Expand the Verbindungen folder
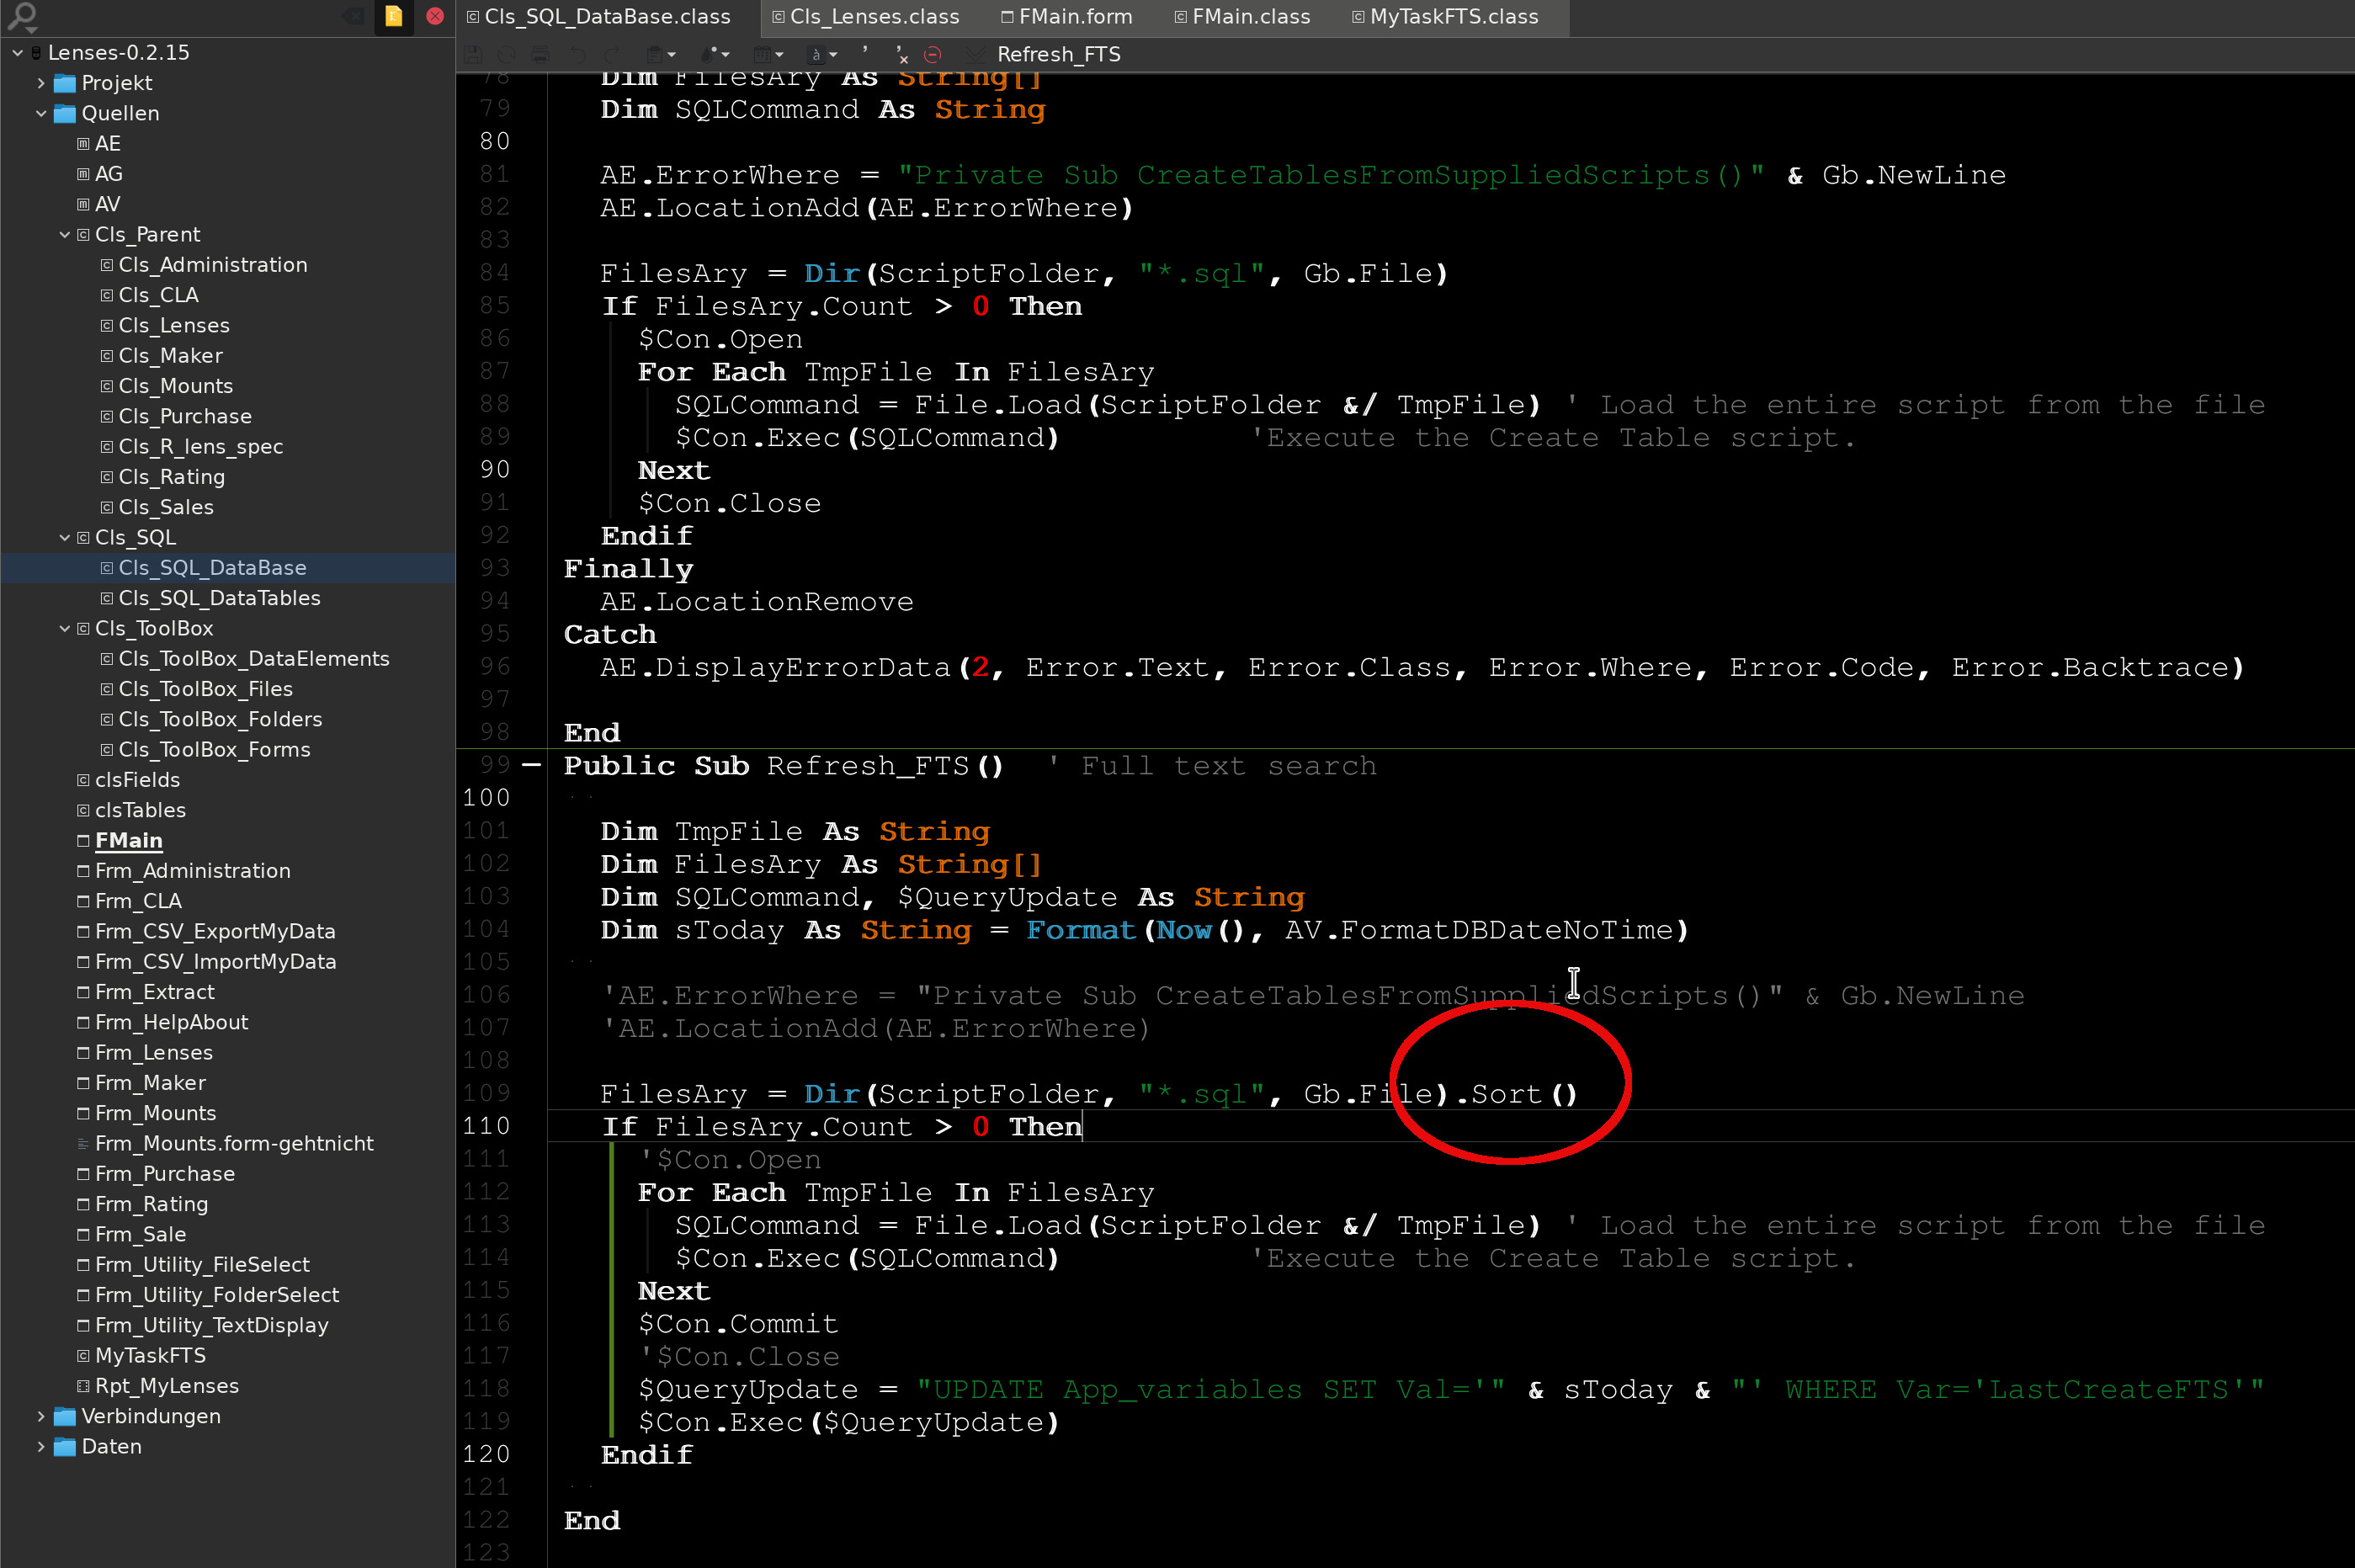The image size is (2355, 1568). [41, 1416]
